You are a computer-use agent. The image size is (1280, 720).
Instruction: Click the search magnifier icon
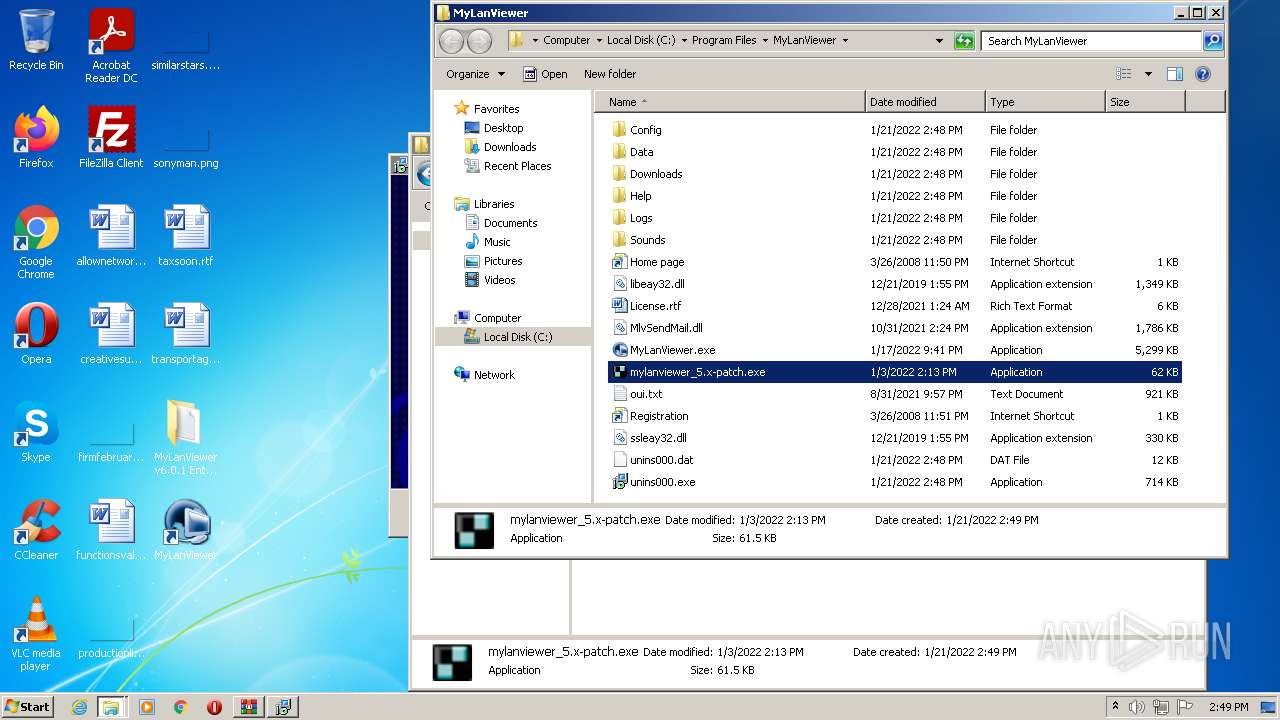click(1213, 41)
